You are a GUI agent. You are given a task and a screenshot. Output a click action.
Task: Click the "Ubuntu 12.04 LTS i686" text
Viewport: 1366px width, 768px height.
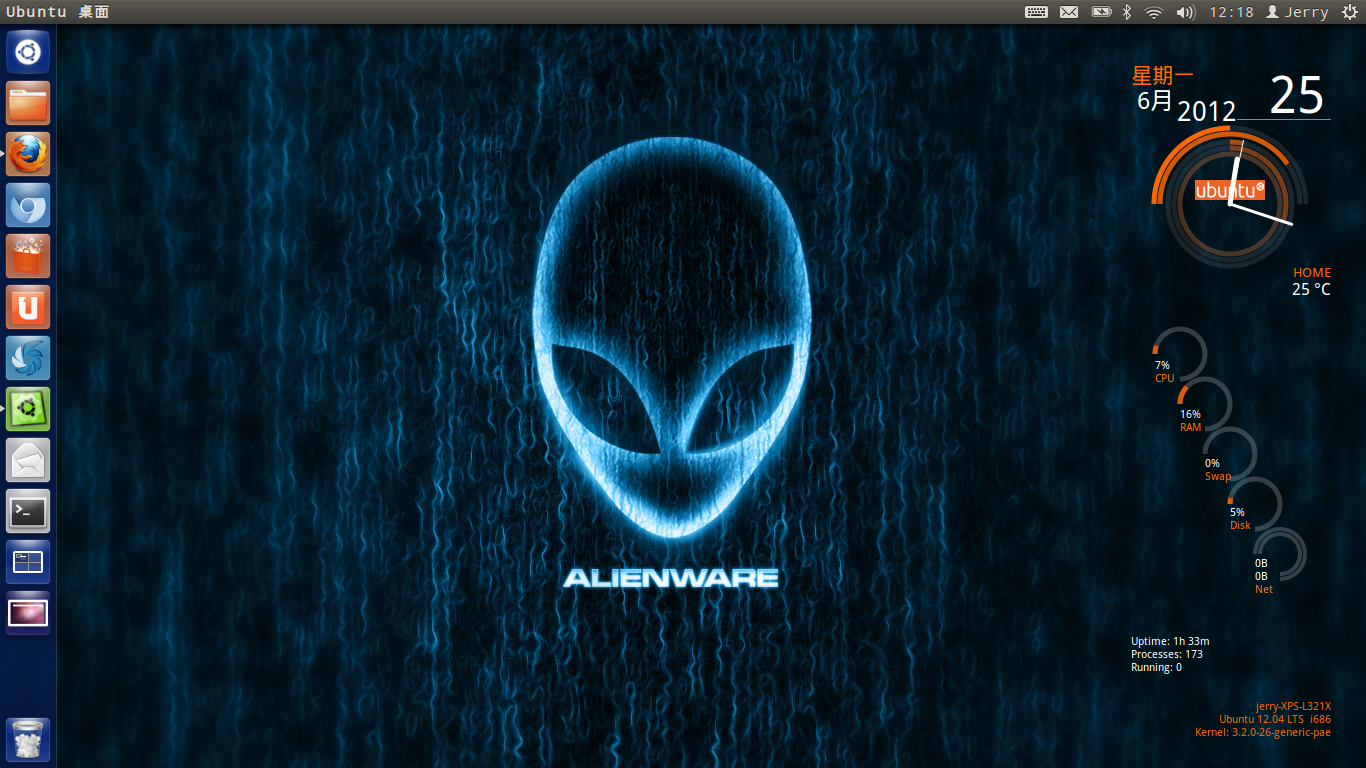tap(1275, 719)
